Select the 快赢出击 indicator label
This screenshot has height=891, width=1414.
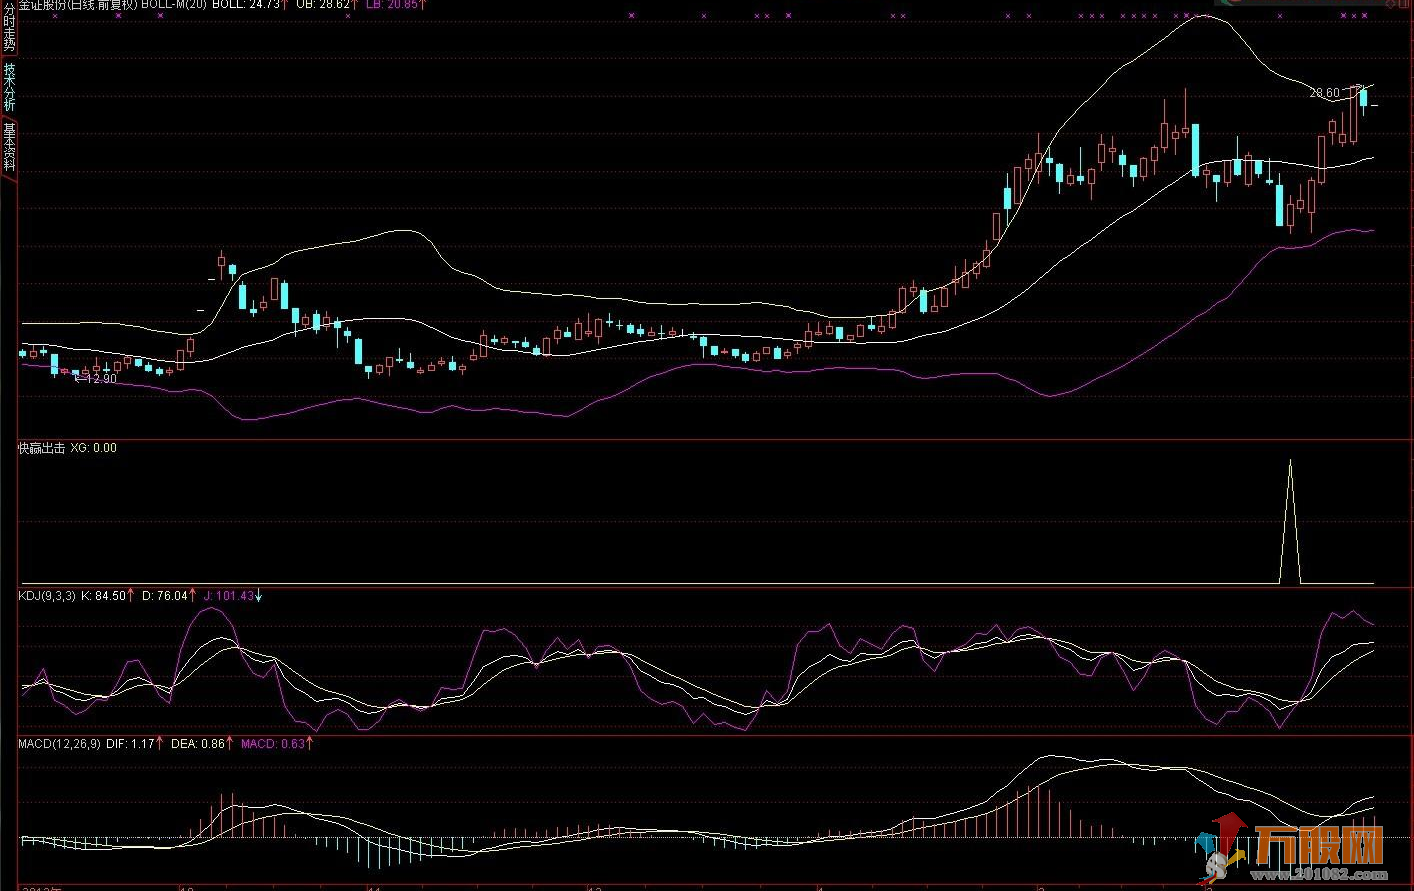pos(41,448)
